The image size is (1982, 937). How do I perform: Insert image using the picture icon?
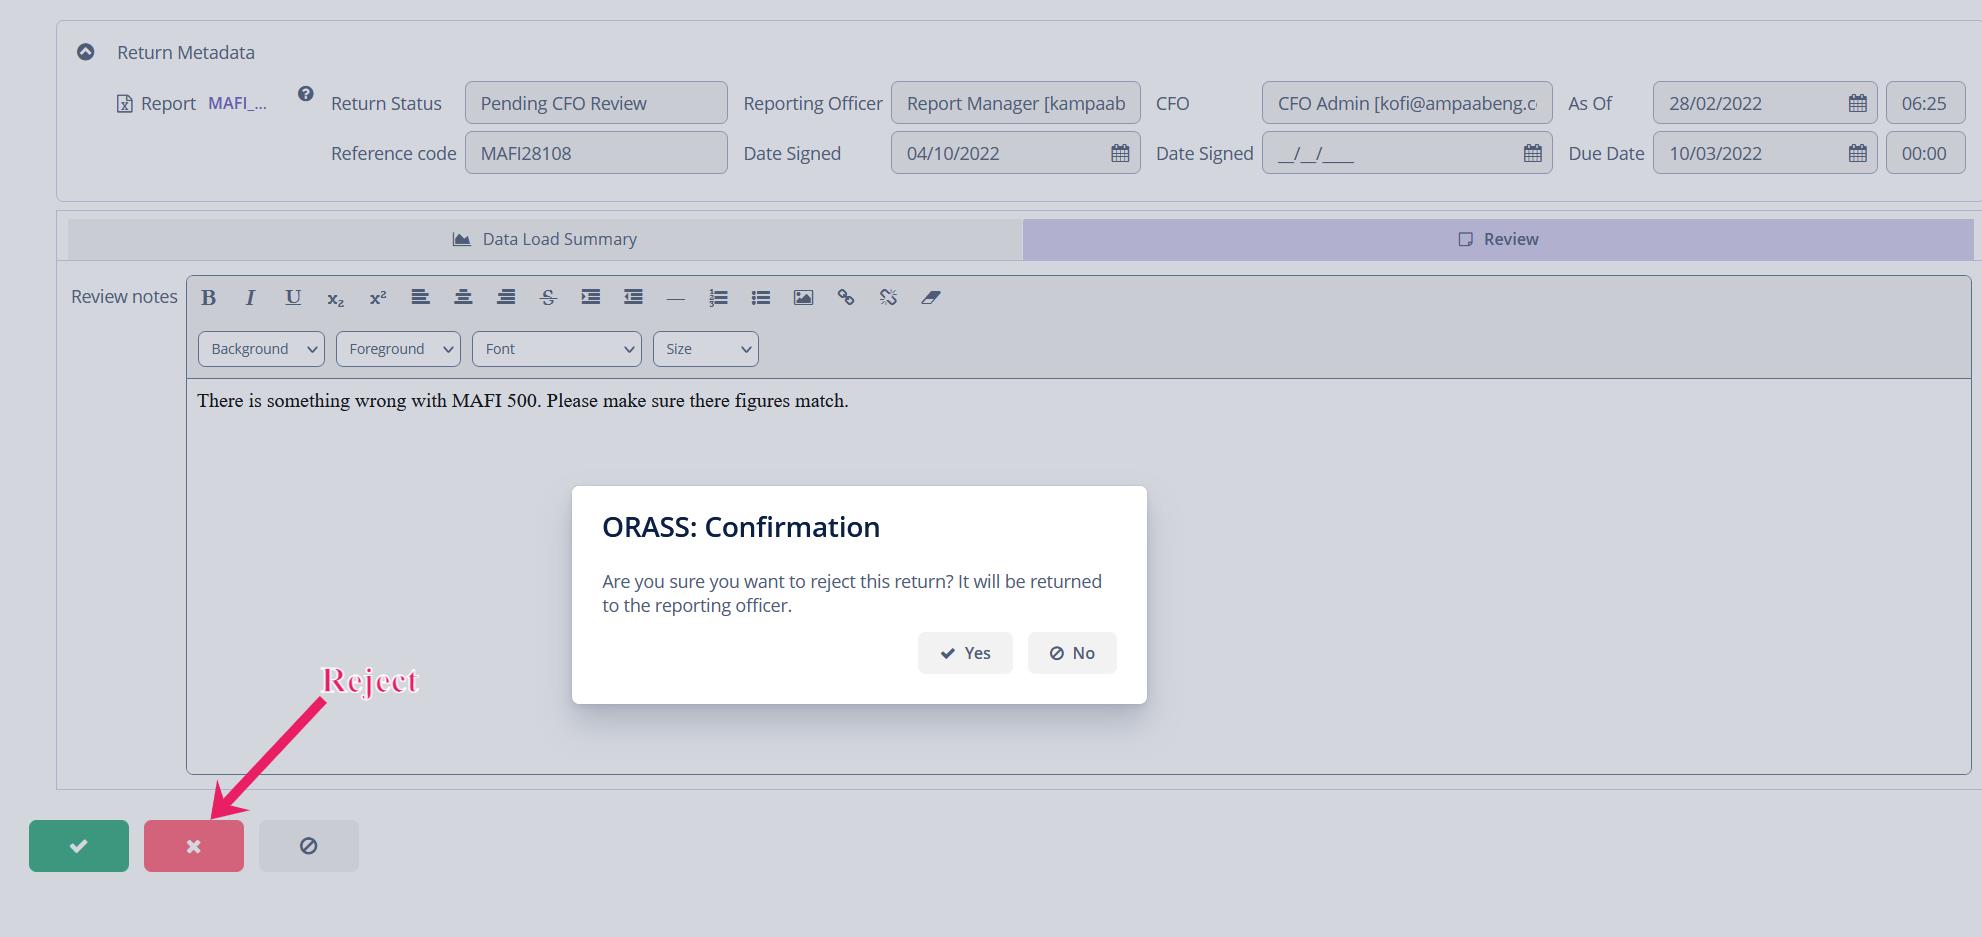point(803,297)
